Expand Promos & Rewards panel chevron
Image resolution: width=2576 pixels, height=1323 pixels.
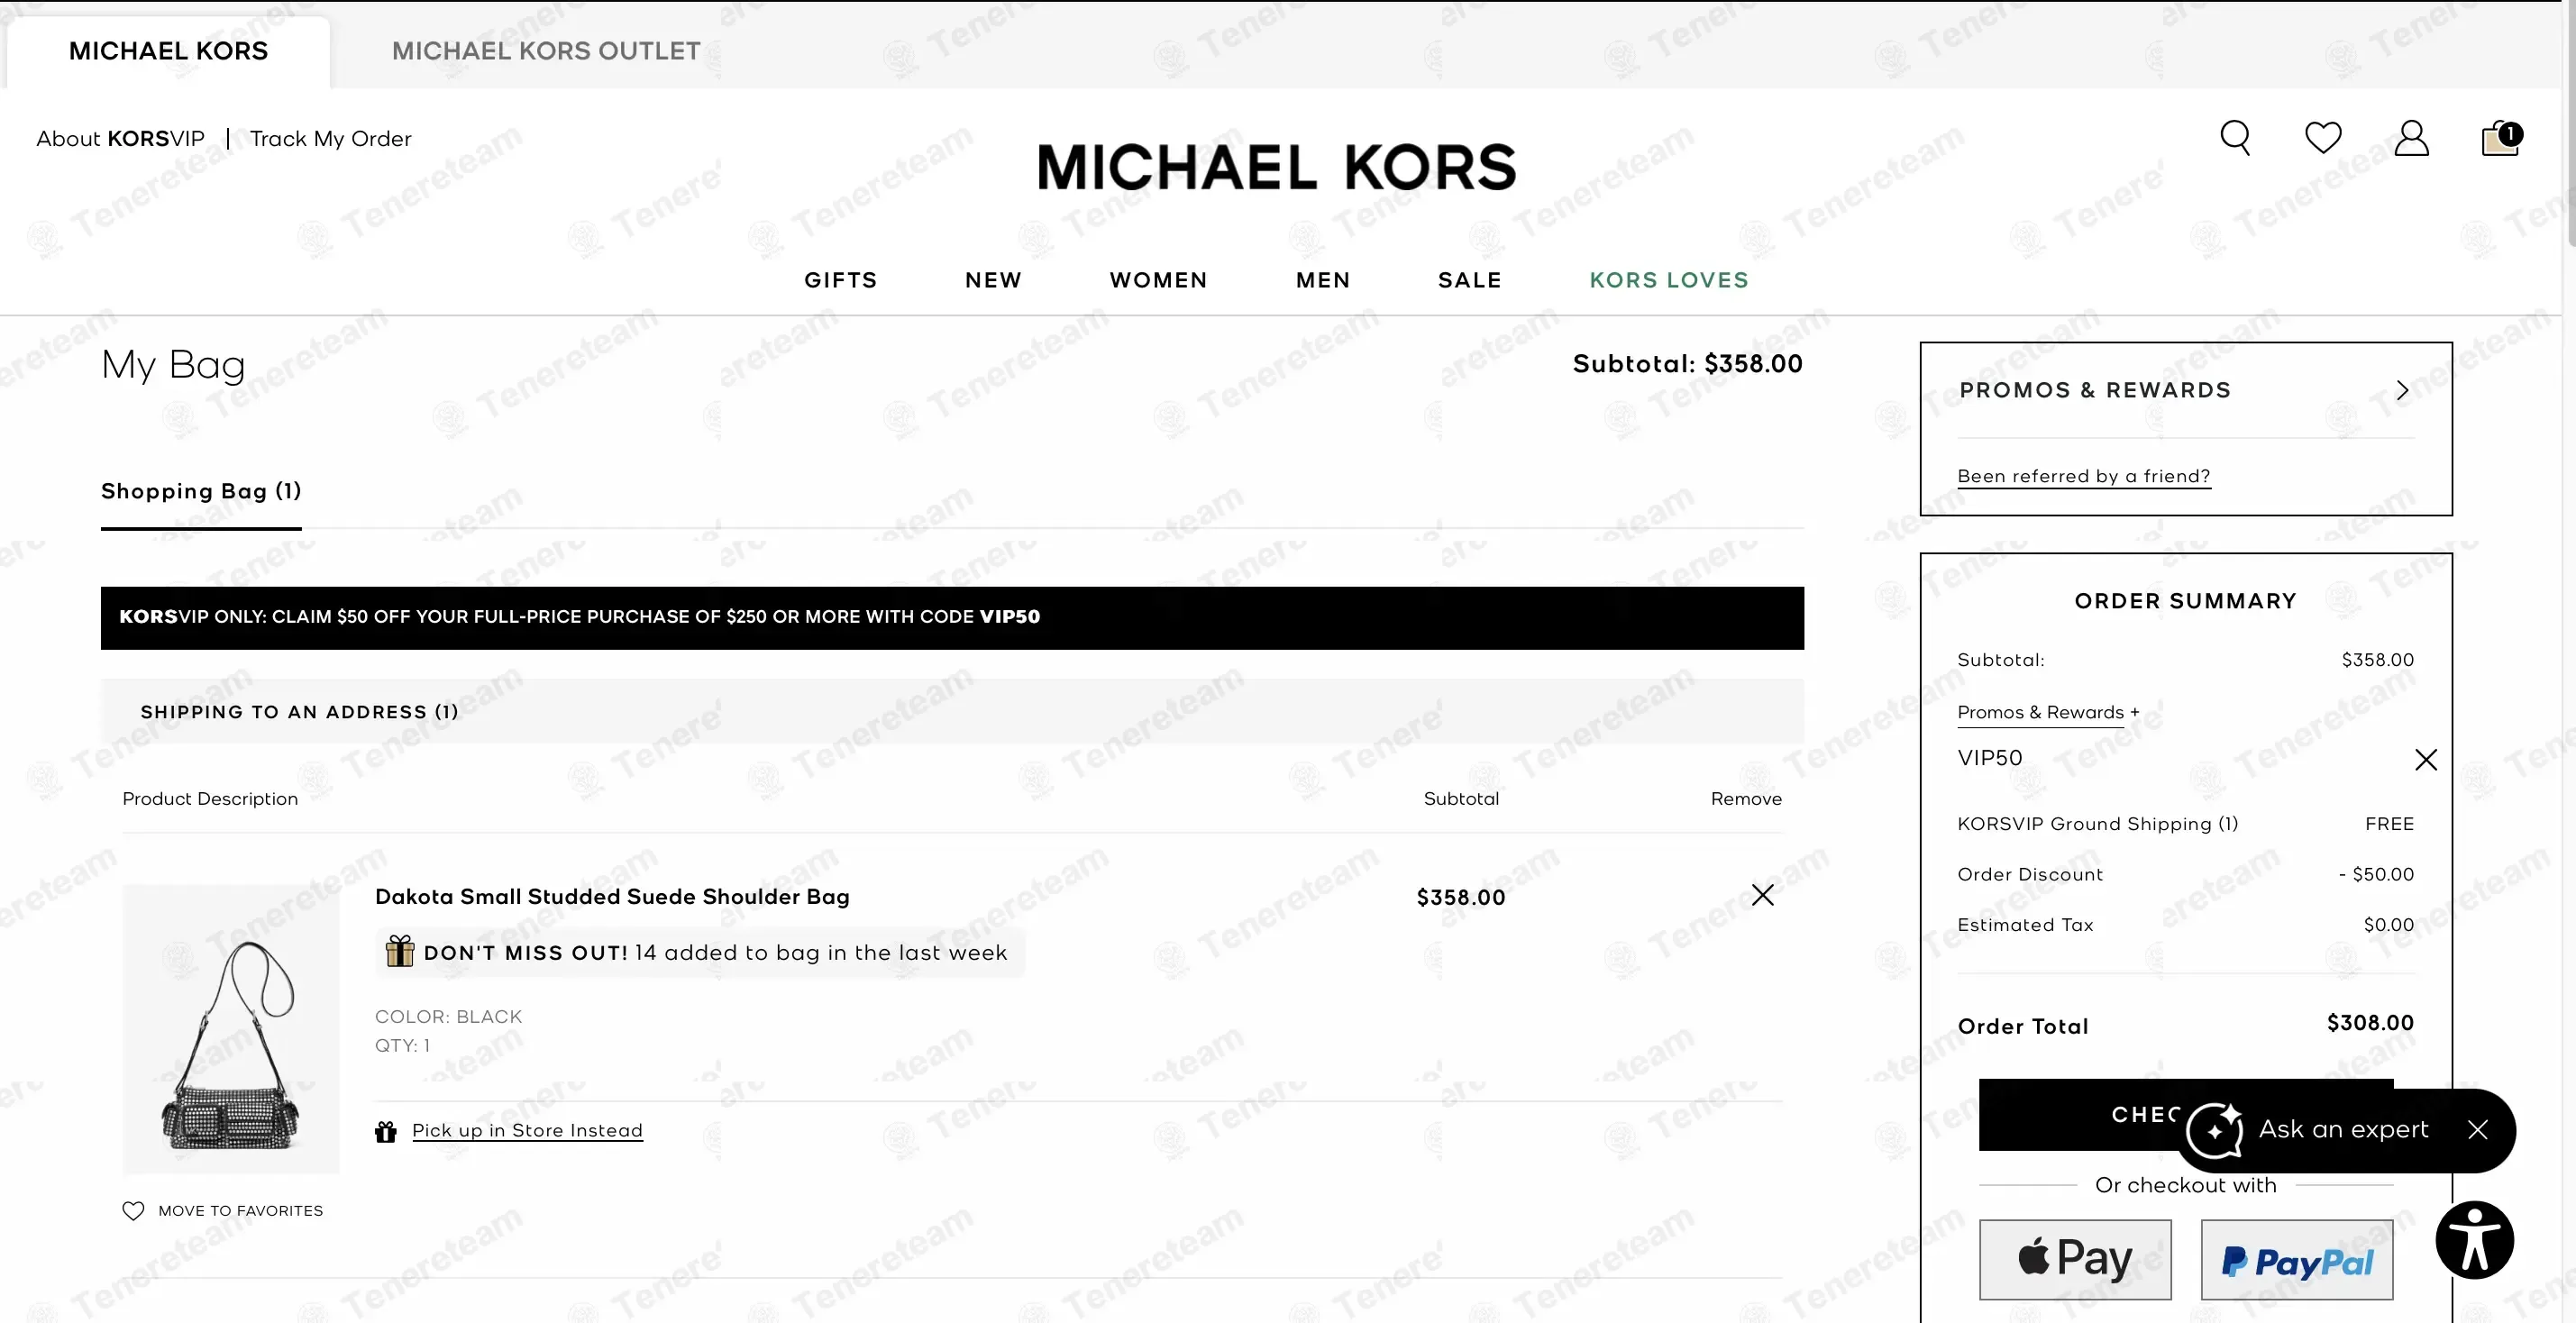(2402, 391)
